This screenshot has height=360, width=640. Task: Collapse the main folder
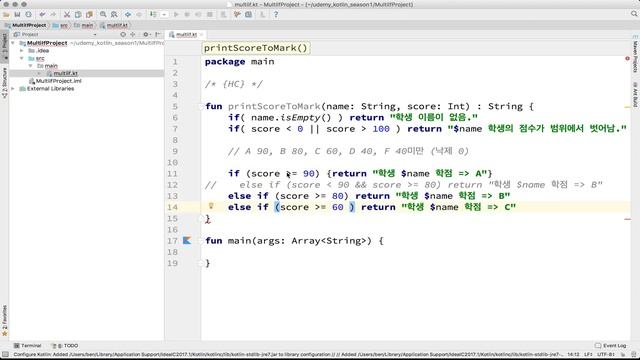(x=30, y=66)
